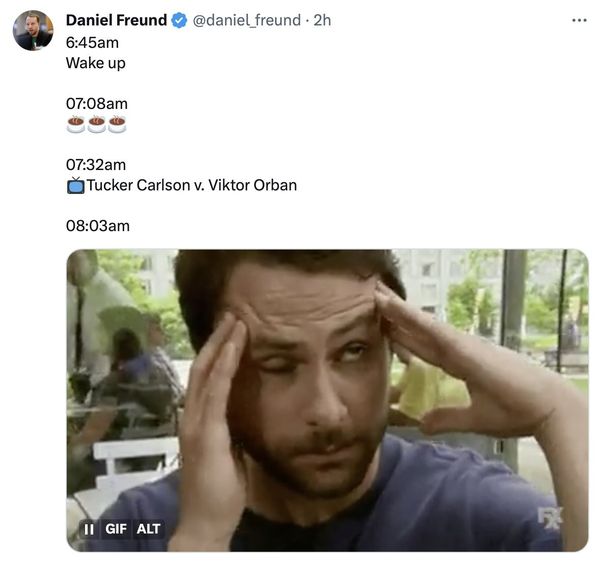Click the 08:03am time text

coord(97,226)
